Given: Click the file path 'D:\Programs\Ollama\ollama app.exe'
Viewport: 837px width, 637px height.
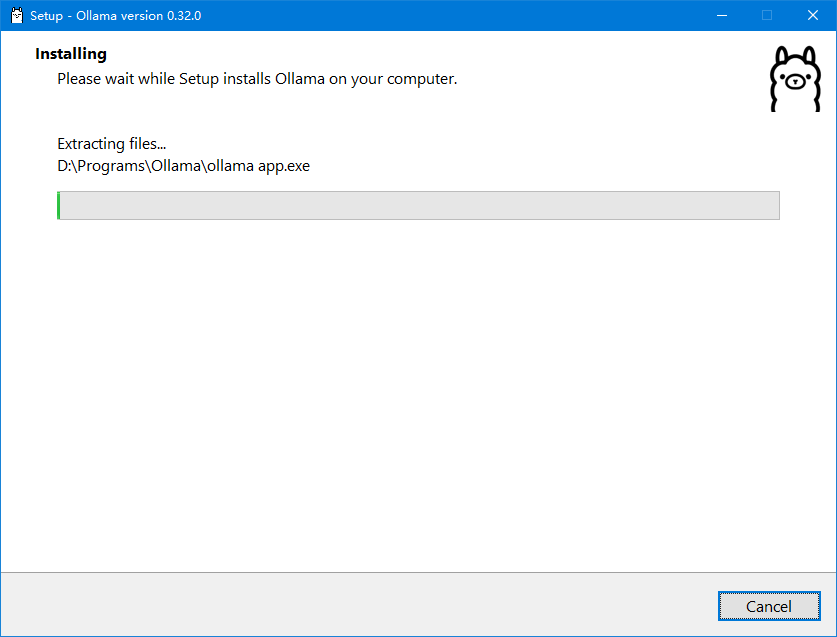Looking at the screenshot, I should tap(184, 166).
